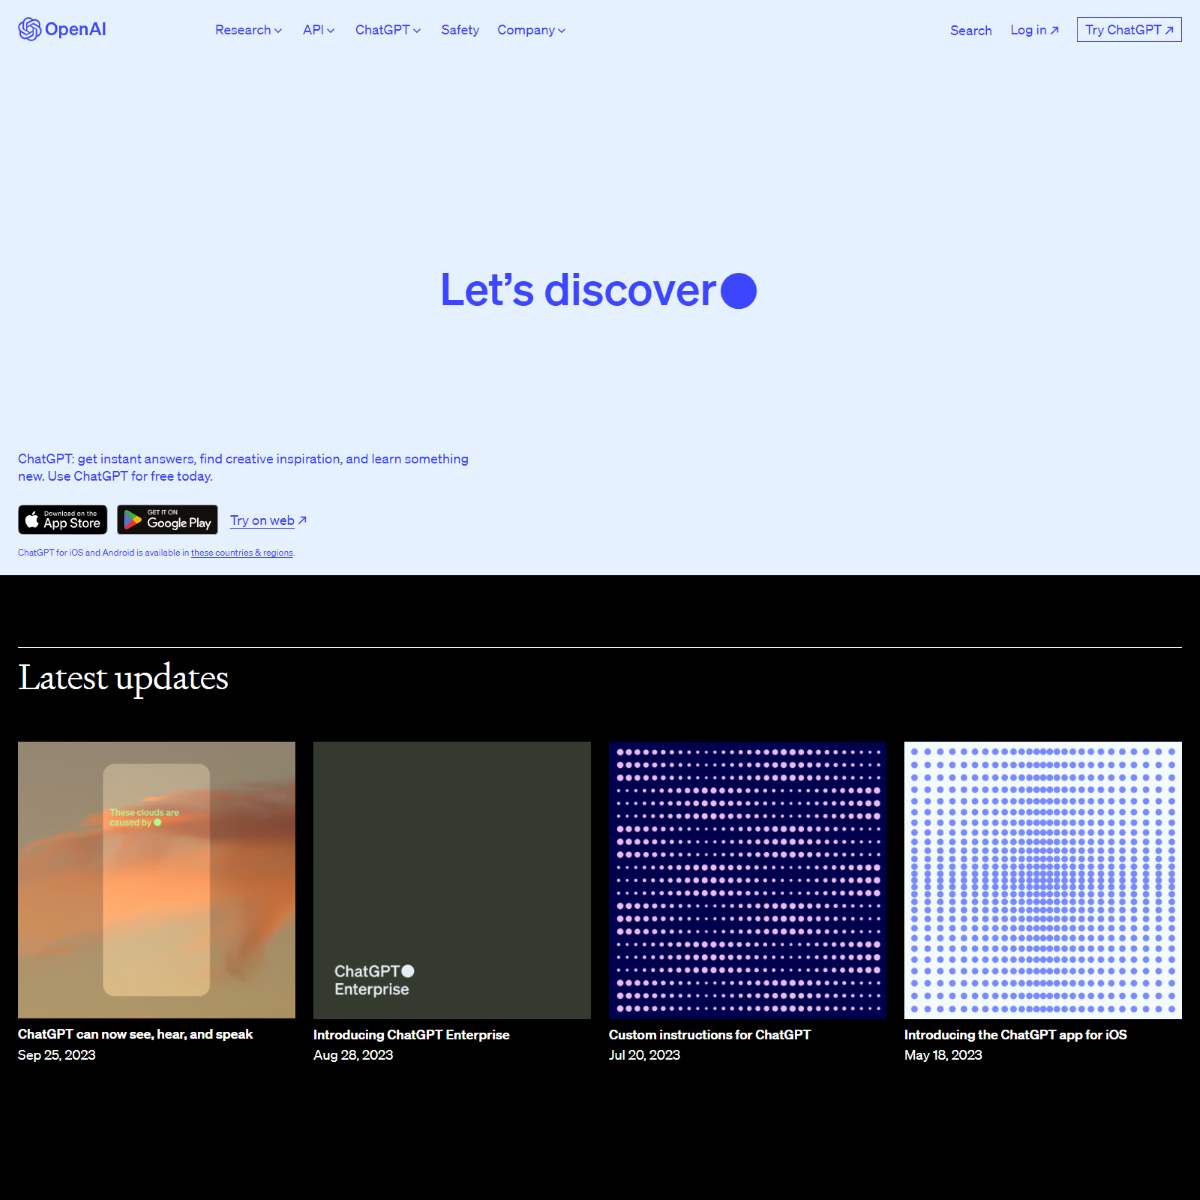
Task: Open 'Custom instructions for ChatGPT' article title
Action: pyautogui.click(x=709, y=1034)
